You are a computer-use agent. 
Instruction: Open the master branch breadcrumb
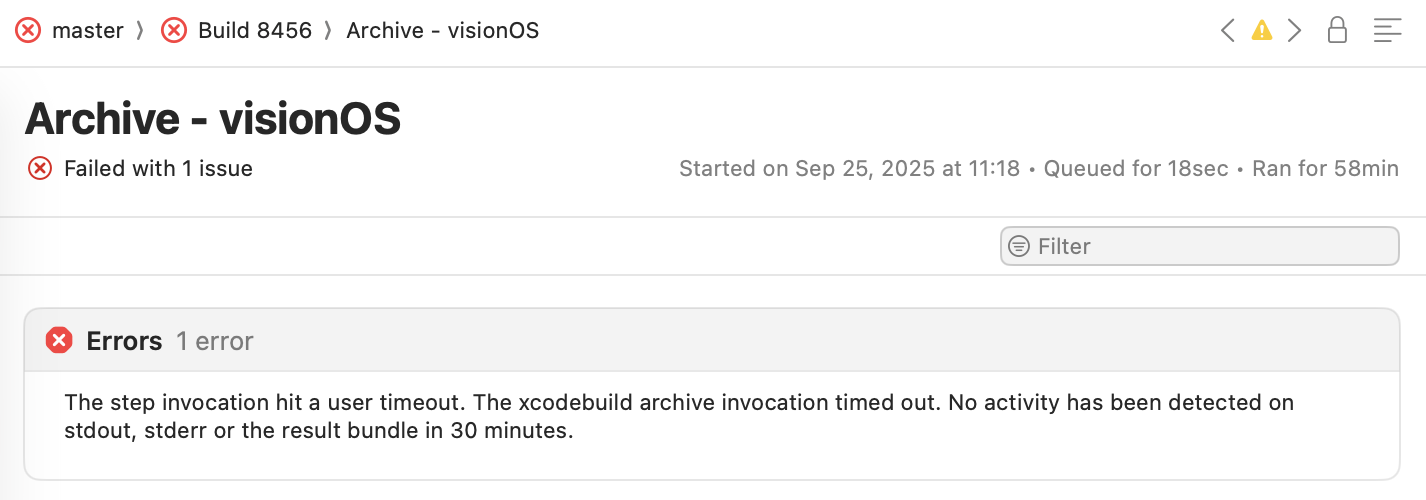click(87, 31)
